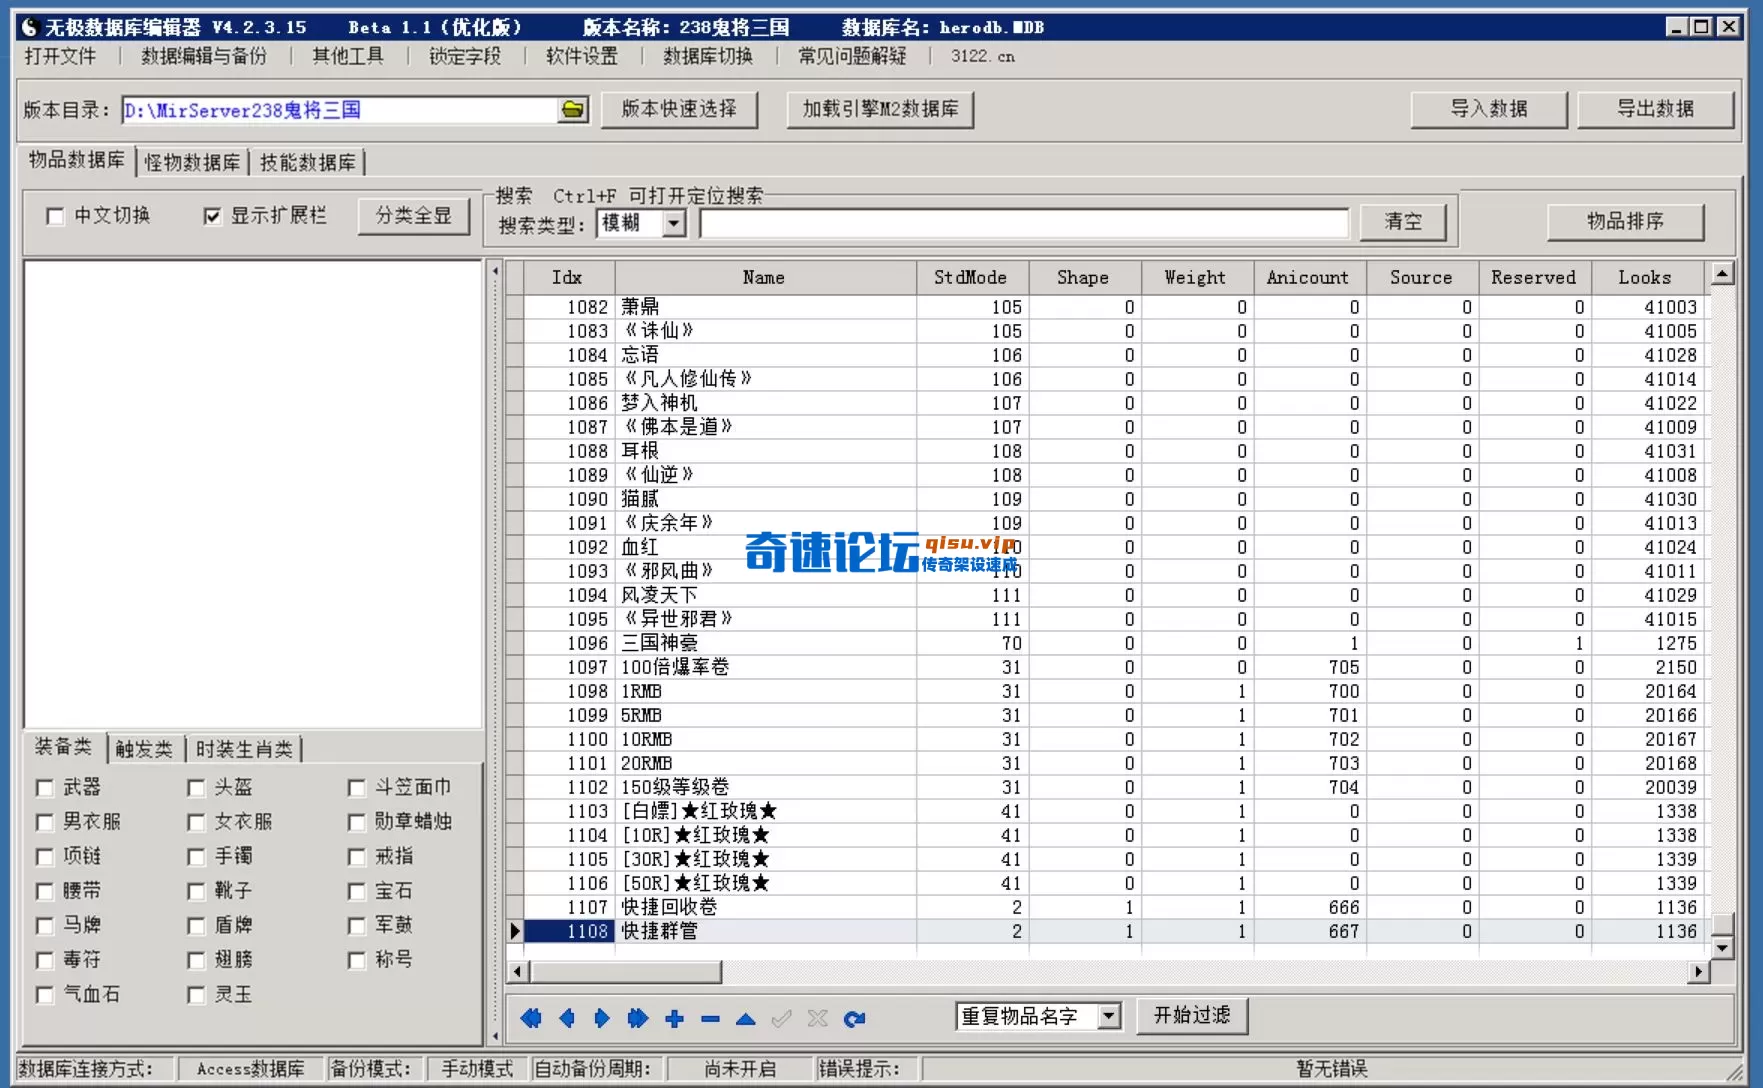The width and height of the screenshot is (1763, 1088).
Task: Insert a new record with the plus icon
Action: click(x=674, y=1018)
